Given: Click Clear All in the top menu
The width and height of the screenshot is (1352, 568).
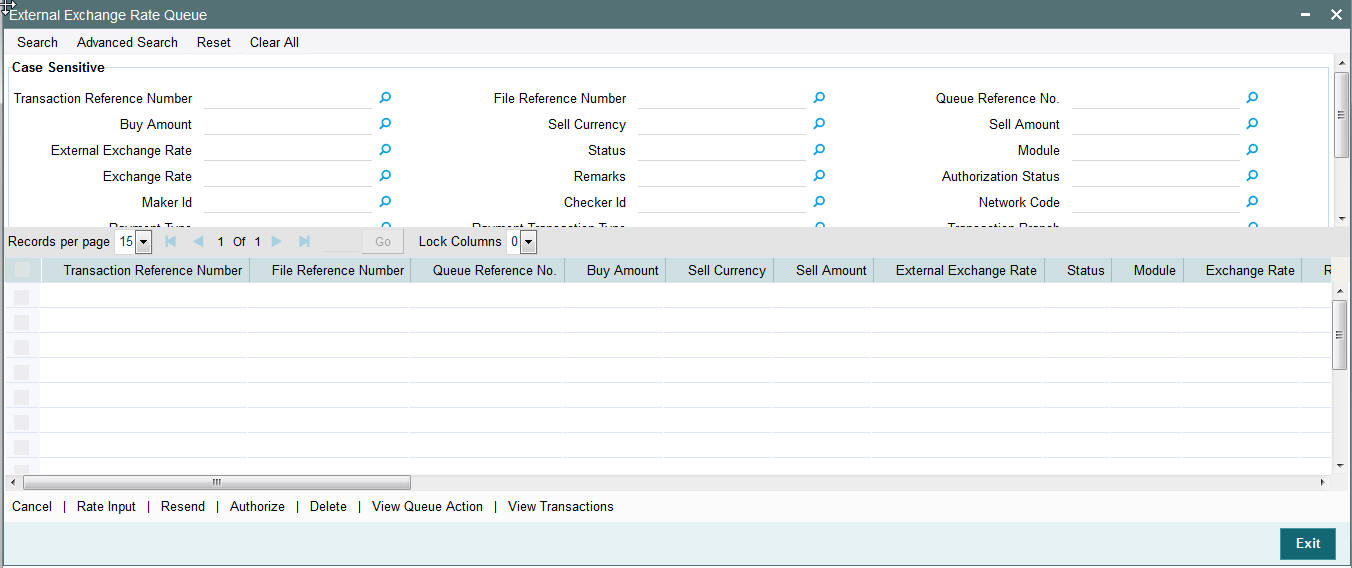Looking at the screenshot, I should [274, 42].
